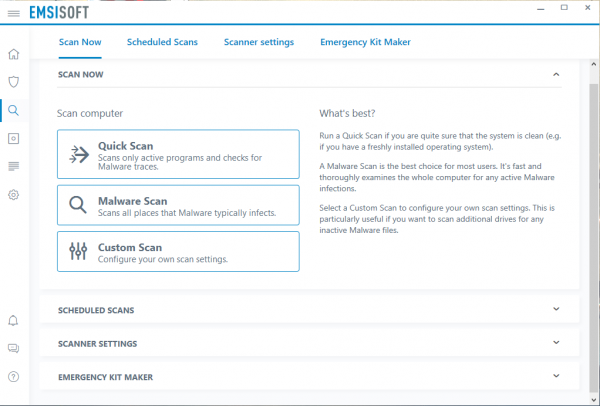600x406 pixels.
Task: Open Protection shield icon in sidebar
Action: point(13,82)
